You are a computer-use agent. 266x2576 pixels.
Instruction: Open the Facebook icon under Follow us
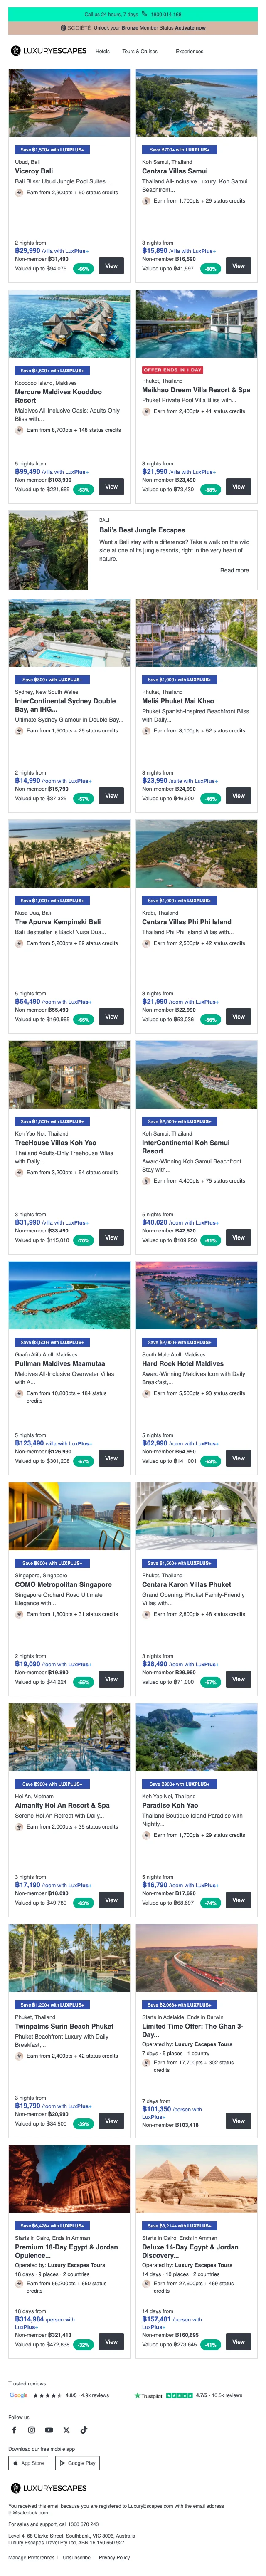pyautogui.click(x=14, y=2430)
